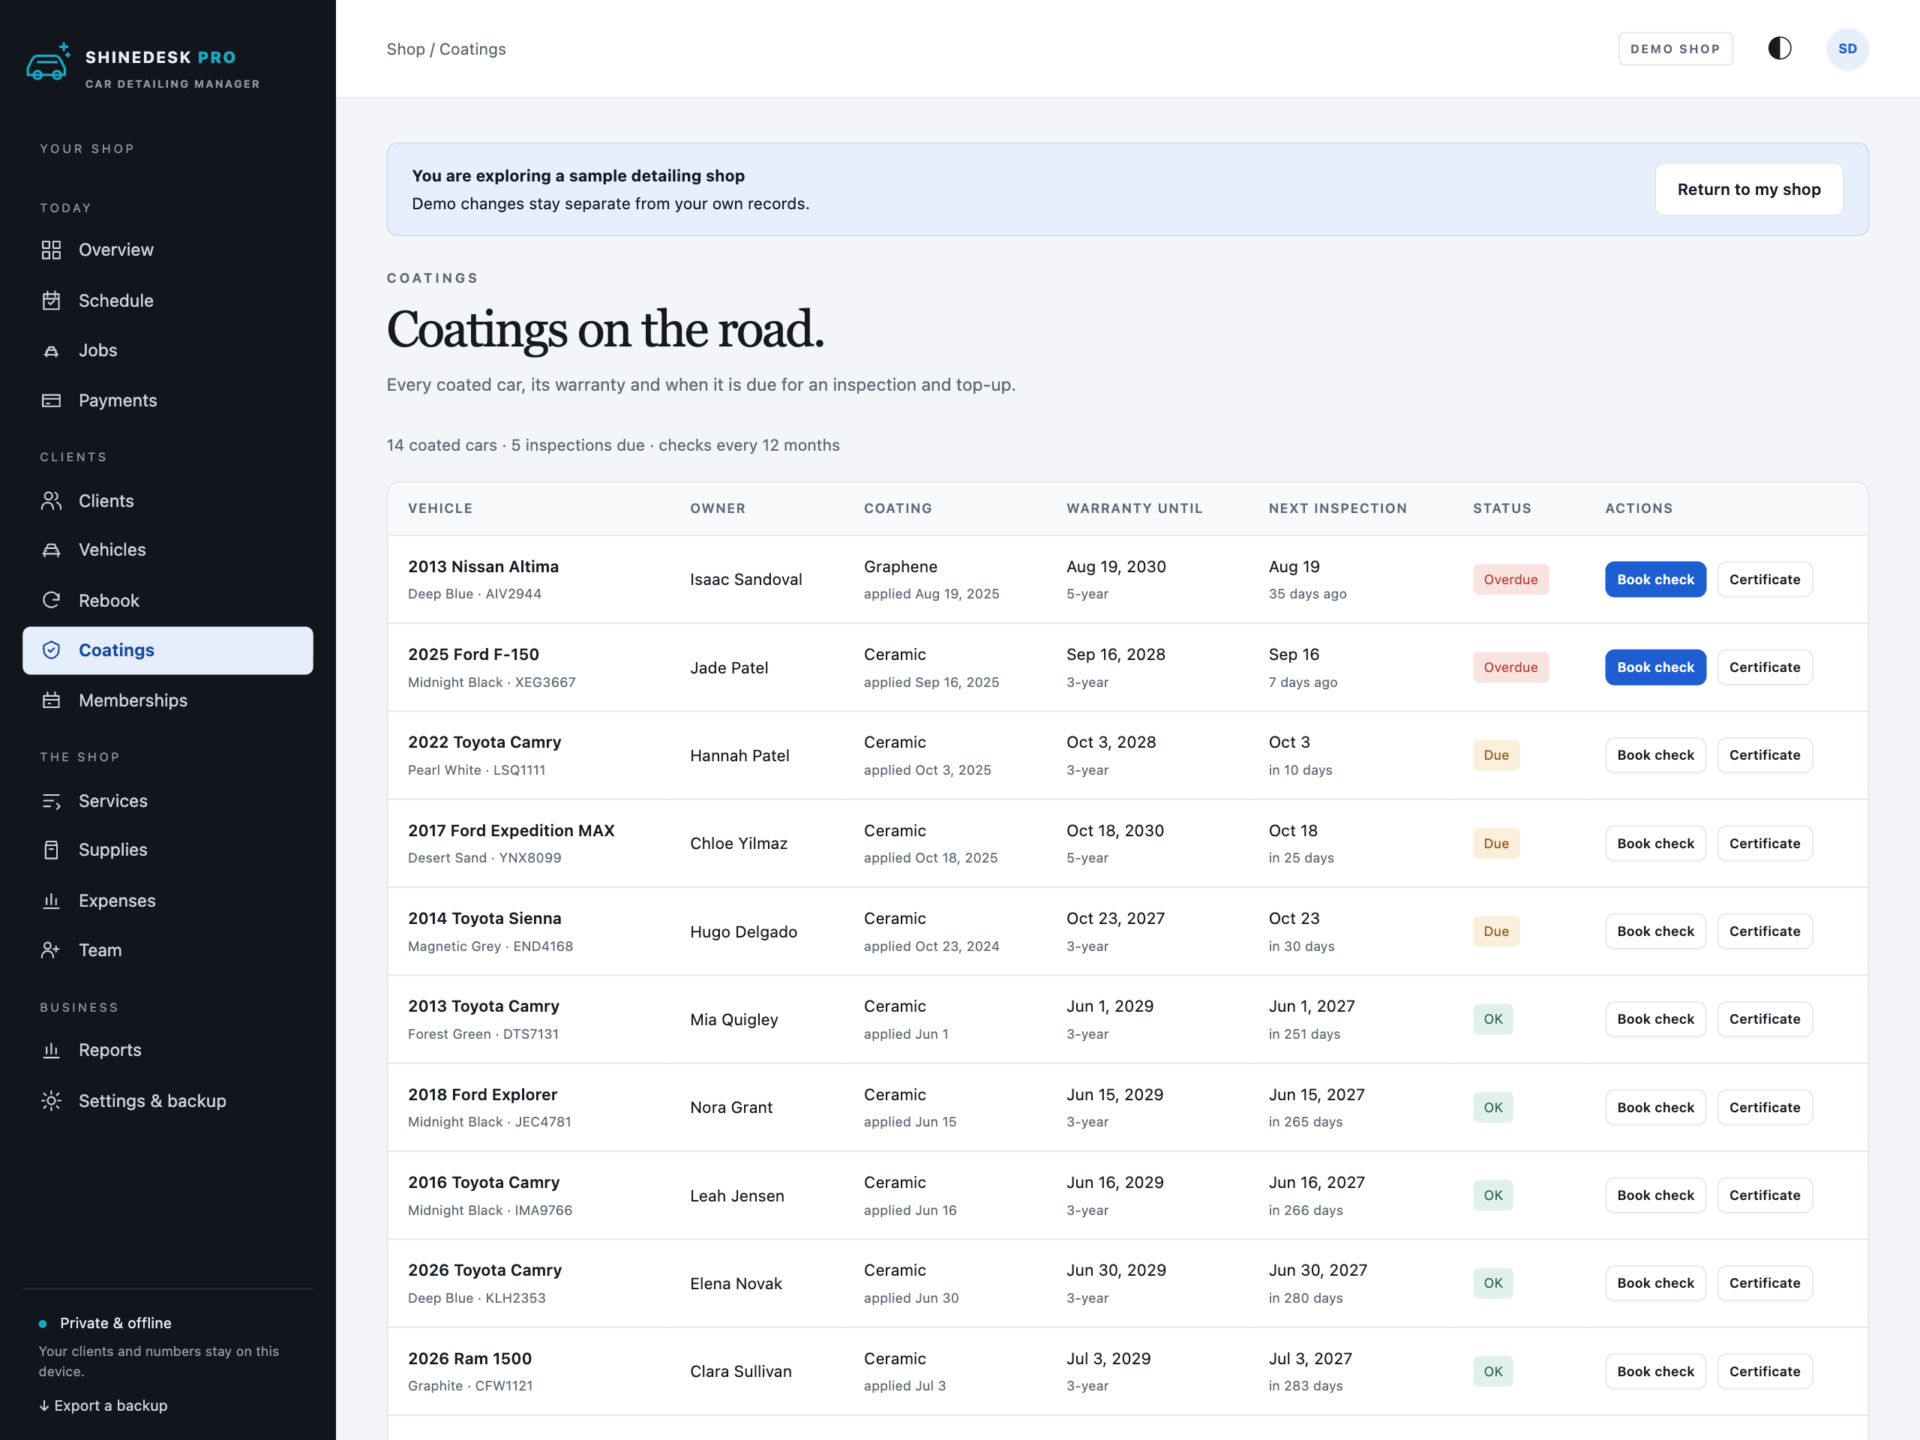This screenshot has width=1920, height=1440.
Task: Click the Memberships icon in sidebar
Action: [51, 700]
